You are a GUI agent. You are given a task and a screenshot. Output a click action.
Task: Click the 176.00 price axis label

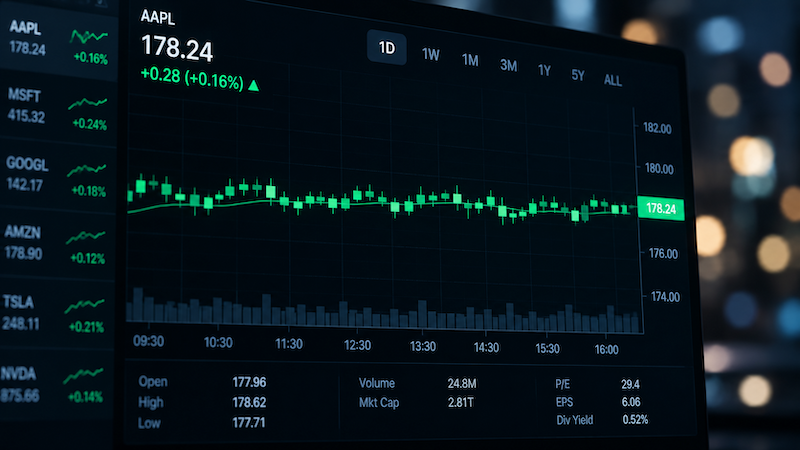coord(663,253)
